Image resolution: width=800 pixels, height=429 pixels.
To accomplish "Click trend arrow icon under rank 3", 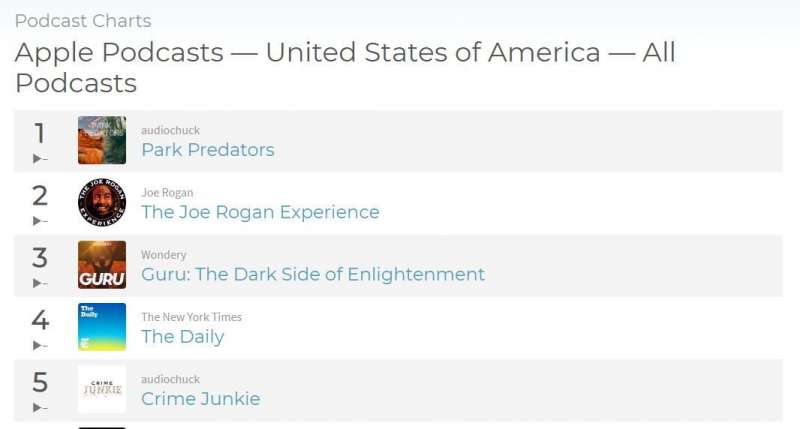I will click(40, 283).
